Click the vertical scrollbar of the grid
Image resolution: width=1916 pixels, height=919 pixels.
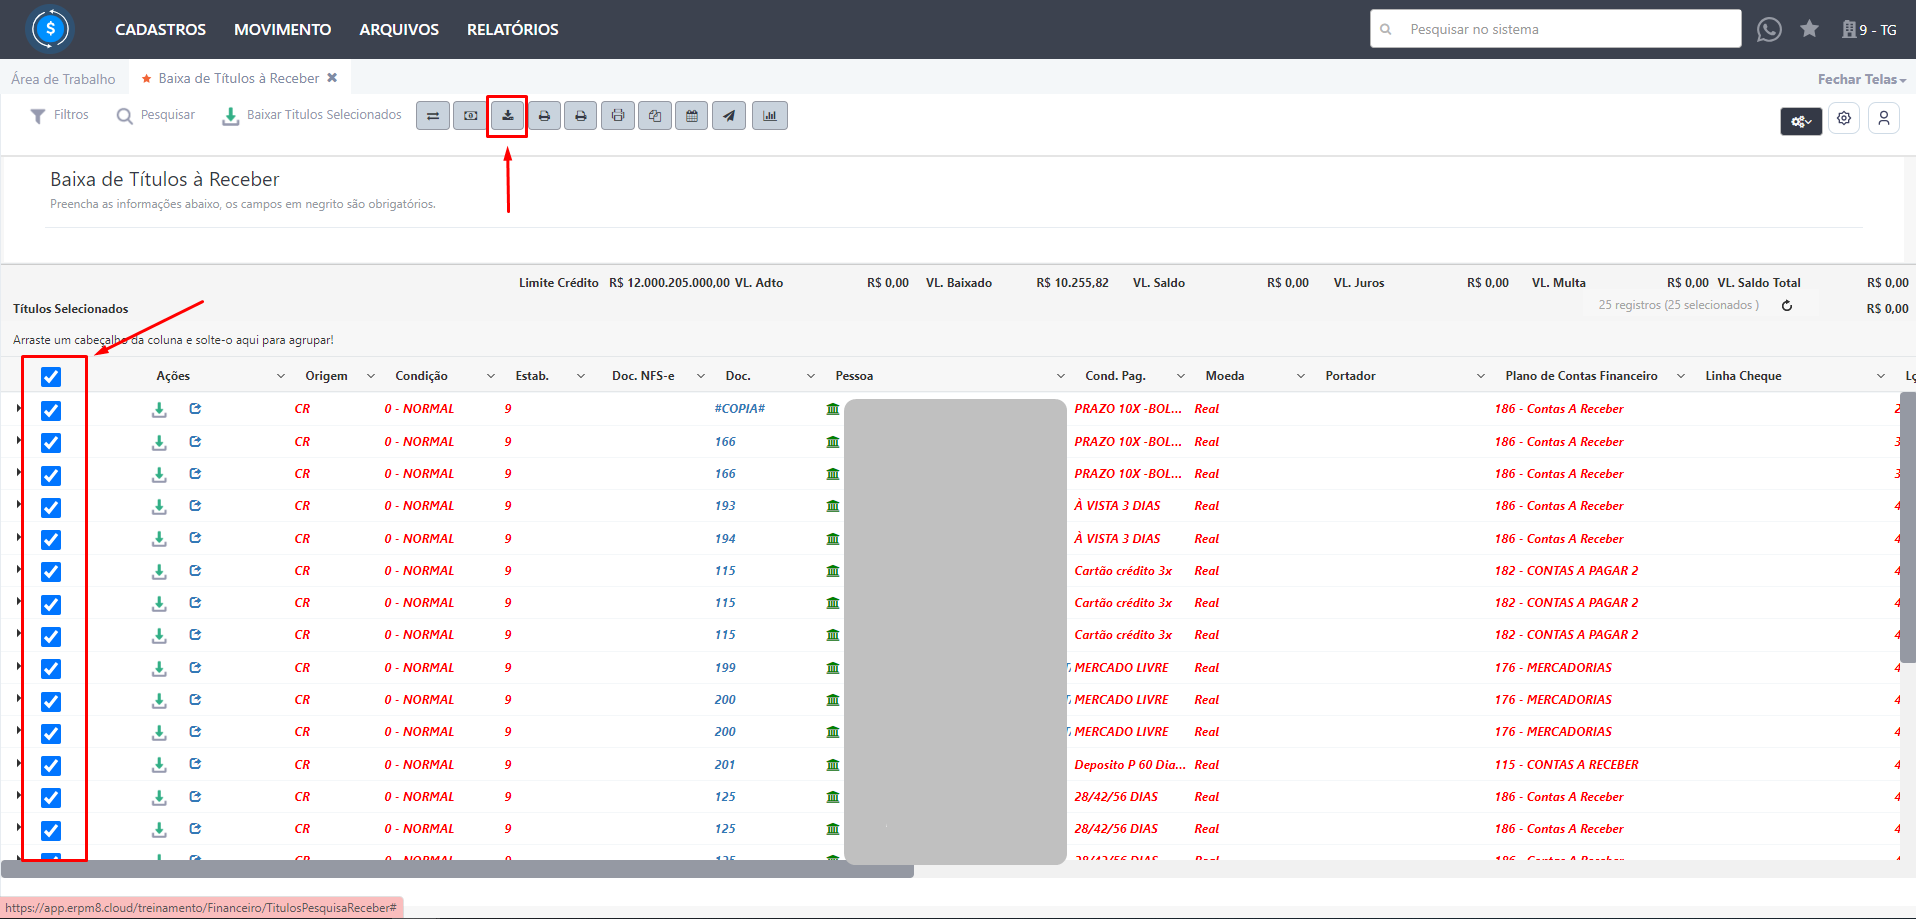point(1908,527)
